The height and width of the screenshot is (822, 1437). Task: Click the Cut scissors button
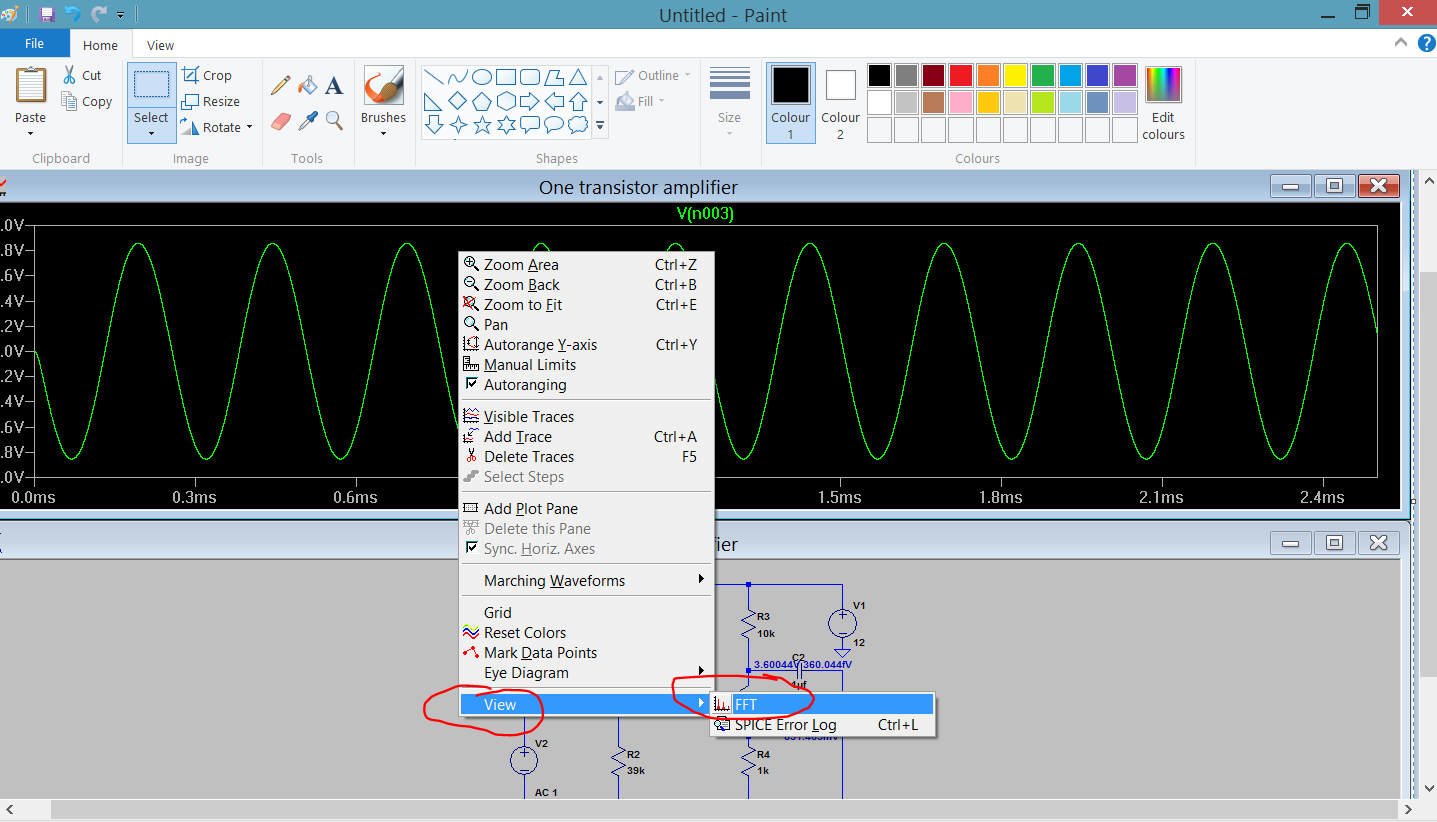82,75
